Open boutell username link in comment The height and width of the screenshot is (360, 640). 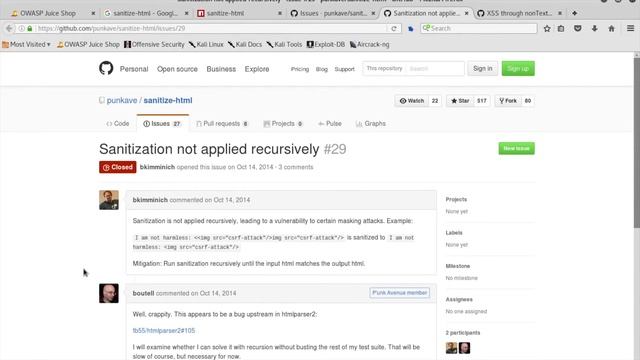coord(143,293)
